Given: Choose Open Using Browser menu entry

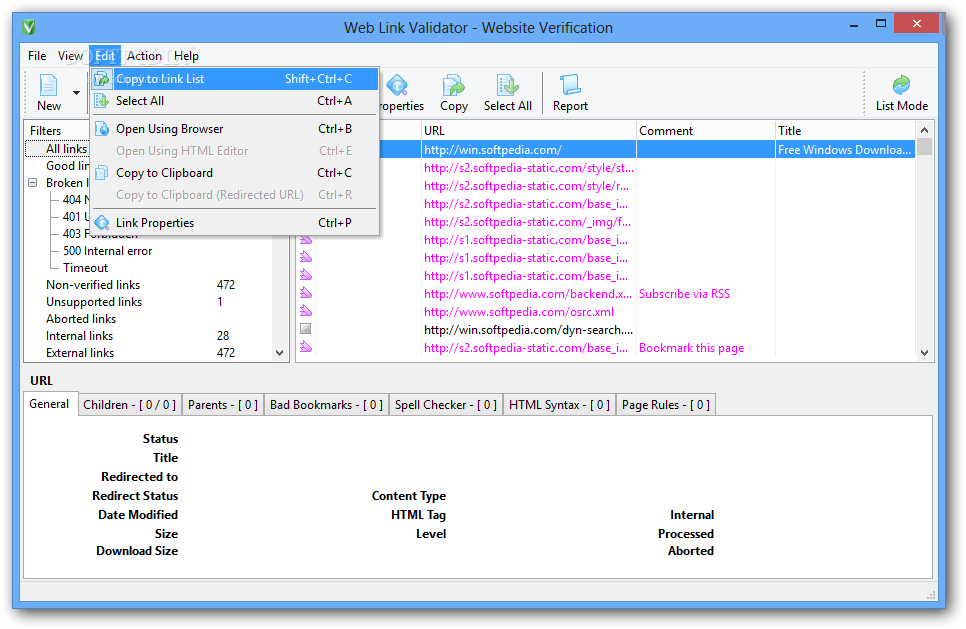Looking at the screenshot, I should [x=235, y=129].
